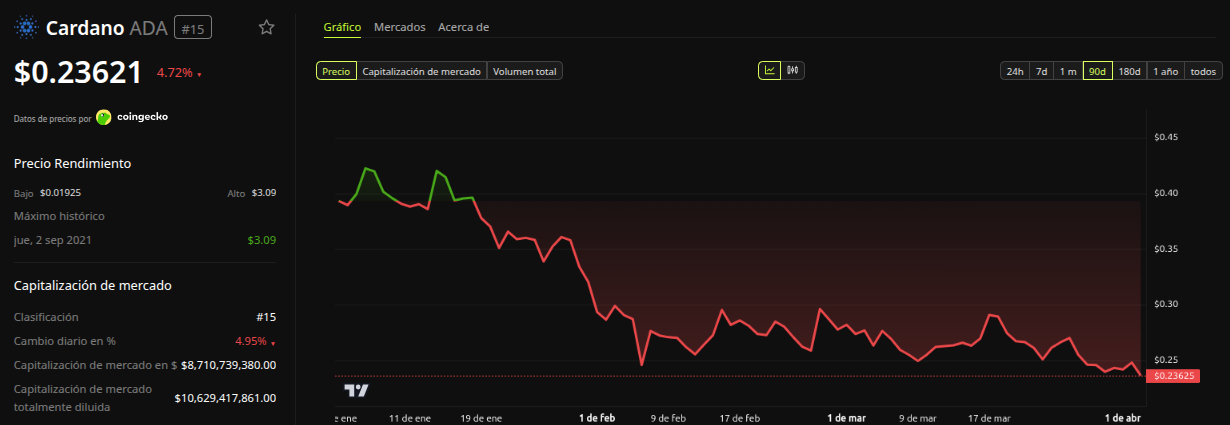Set chart range to 7d
Image resolution: width=1230 pixels, height=425 pixels.
pos(1041,71)
